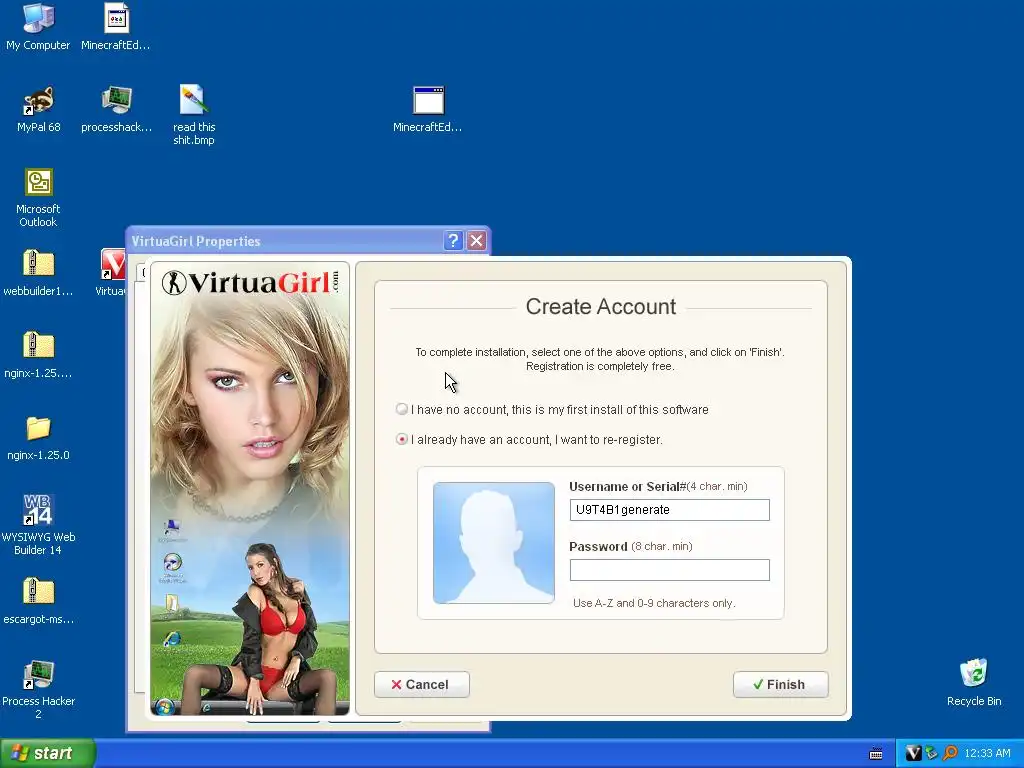Click the user avatar placeholder image

(494, 543)
